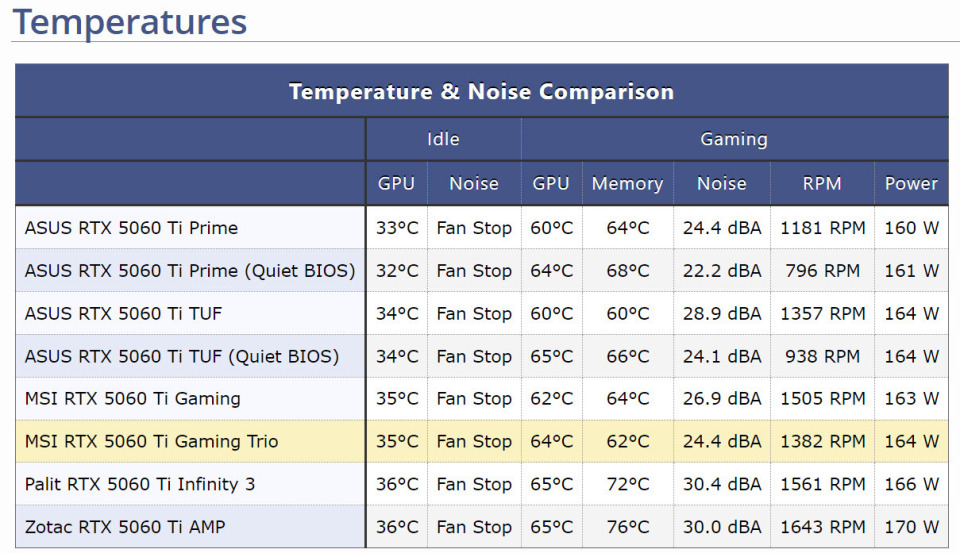Select the ASUS RTX 5060 Ti Prime row
960x553 pixels.
tap(482, 227)
